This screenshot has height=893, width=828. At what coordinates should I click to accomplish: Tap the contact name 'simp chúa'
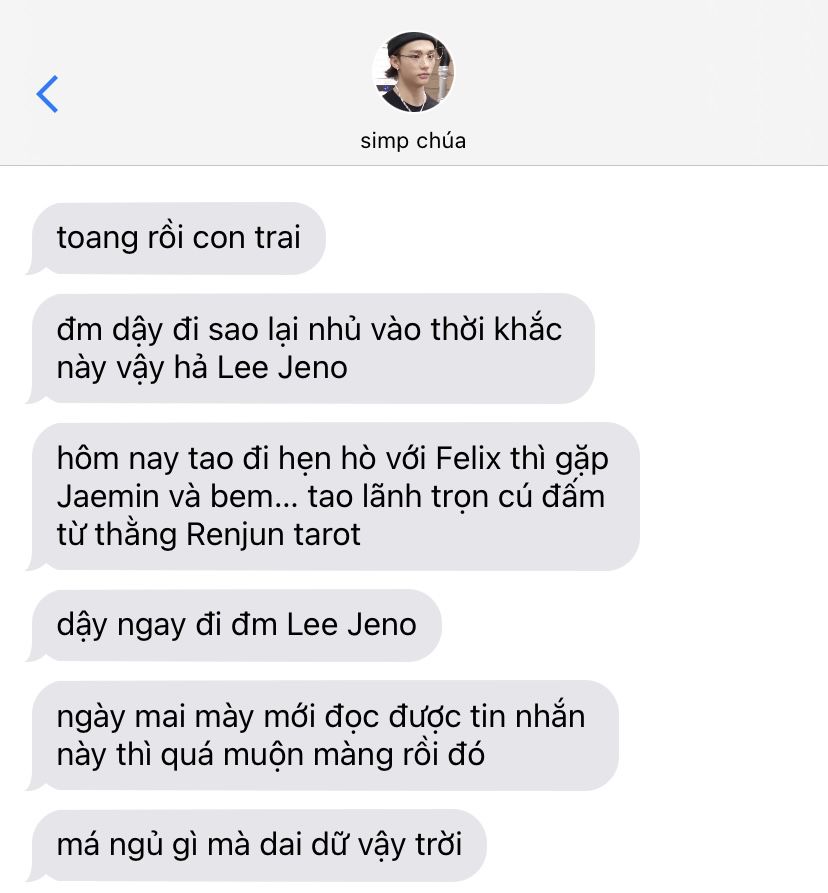[x=413, y=141]
